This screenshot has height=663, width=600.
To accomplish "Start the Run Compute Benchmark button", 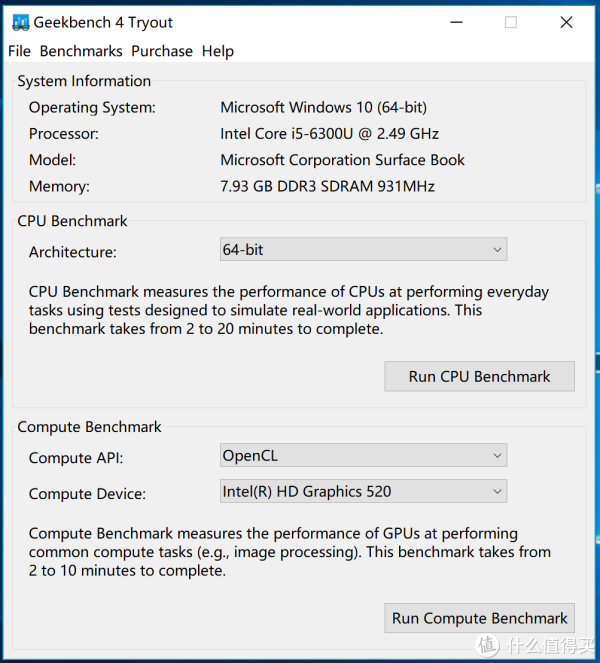I will pos(479,618).
